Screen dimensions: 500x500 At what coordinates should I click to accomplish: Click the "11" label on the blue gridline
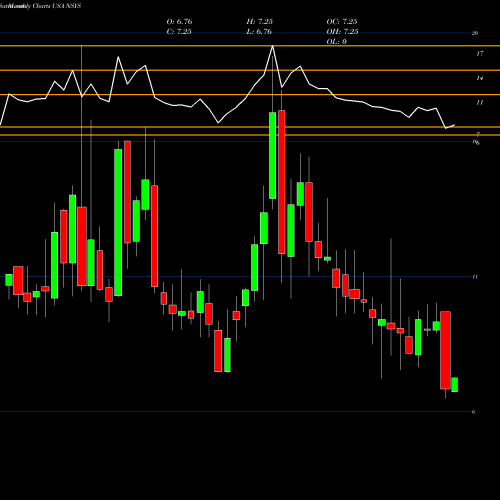pos(475,277)
